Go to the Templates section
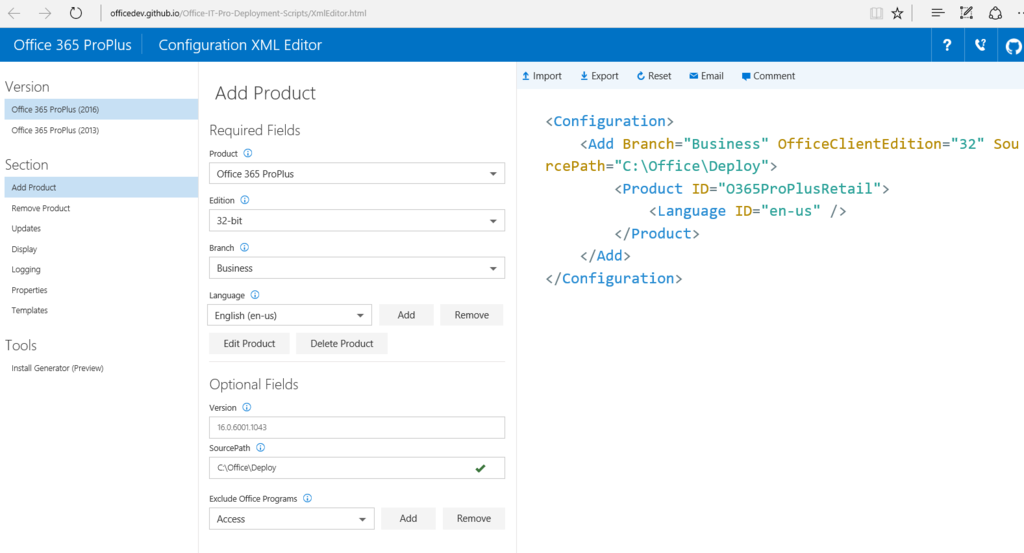 pos(30,311)
